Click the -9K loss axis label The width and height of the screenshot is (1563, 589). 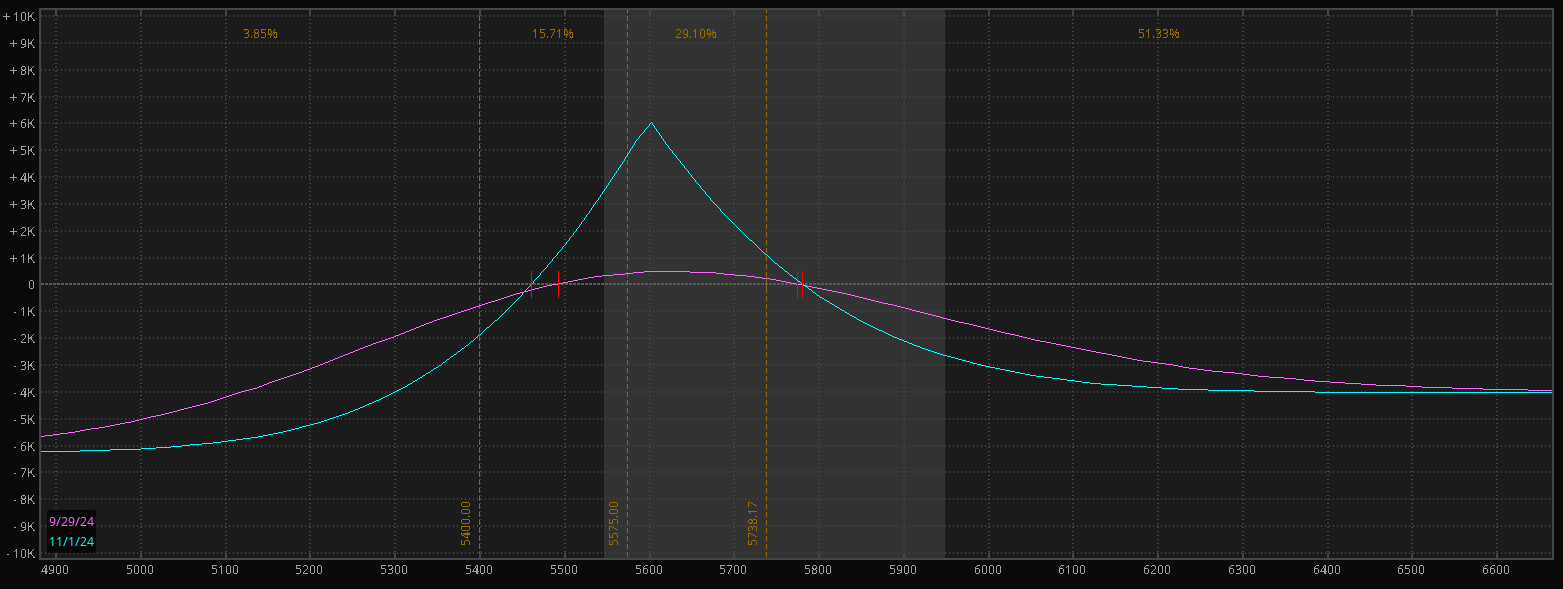coord(24,525)
